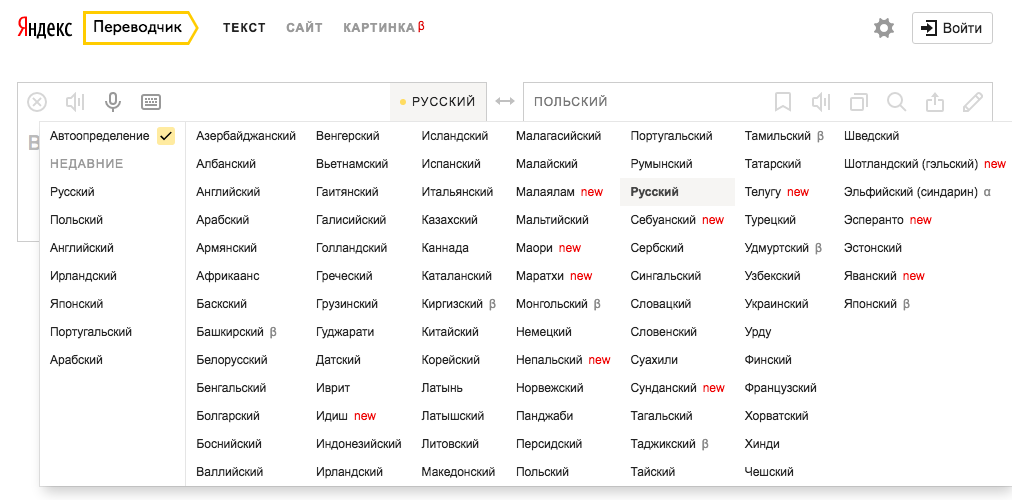Swap languages with the double arrow
The image size is (1012, 500).
tap(505, 101)
